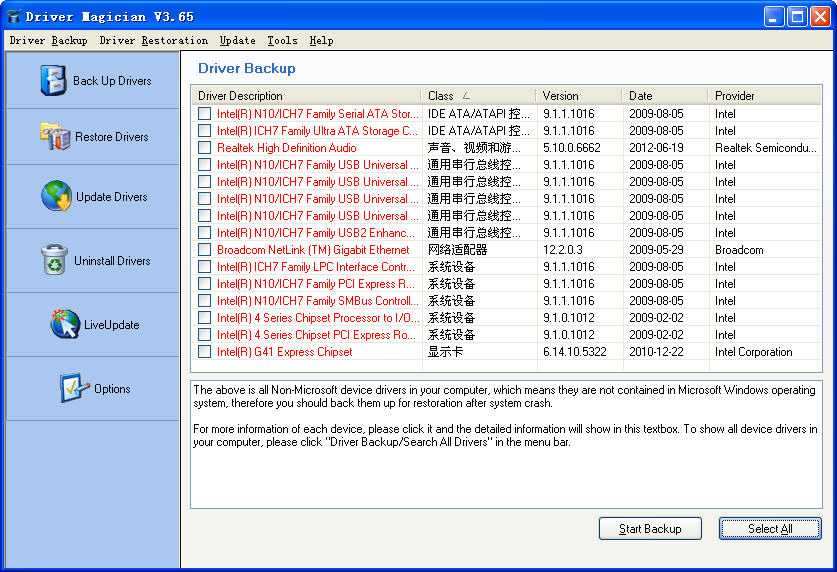Click version 5.10.0.6662 cell

tap(572, 148)
